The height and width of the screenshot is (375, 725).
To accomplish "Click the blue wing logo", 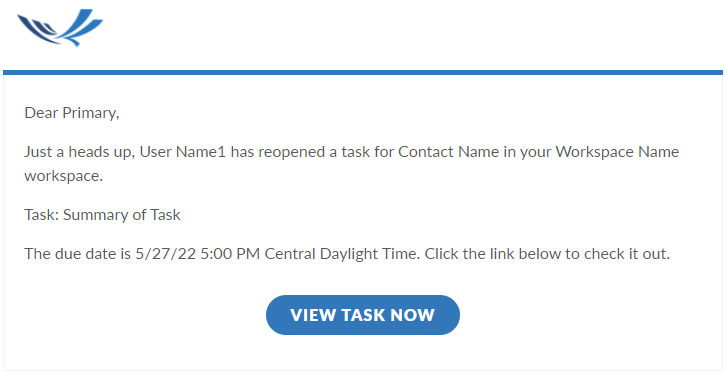I will click(x=60, y=27).
